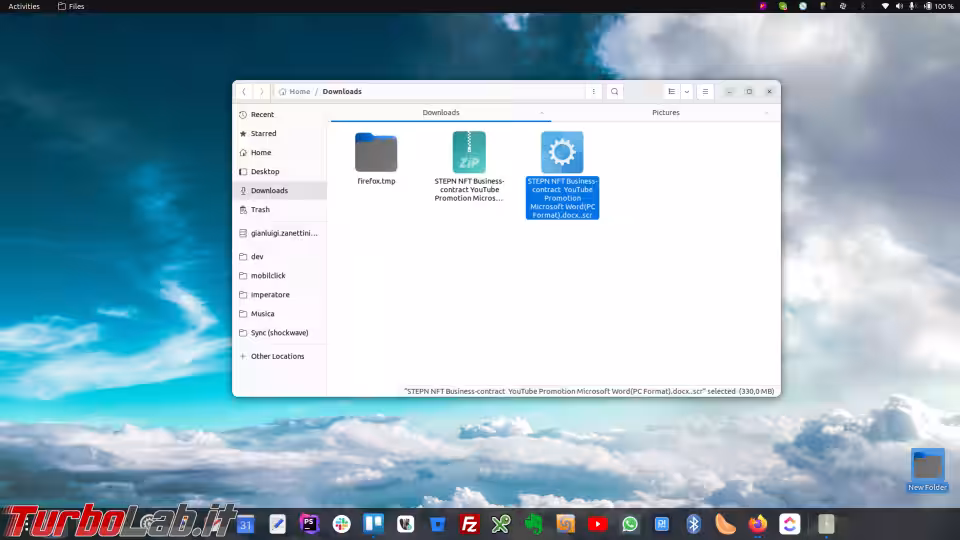Launch the text editor from the dock
This screenshot has height=540, width=960.
(x=277, y=524)
